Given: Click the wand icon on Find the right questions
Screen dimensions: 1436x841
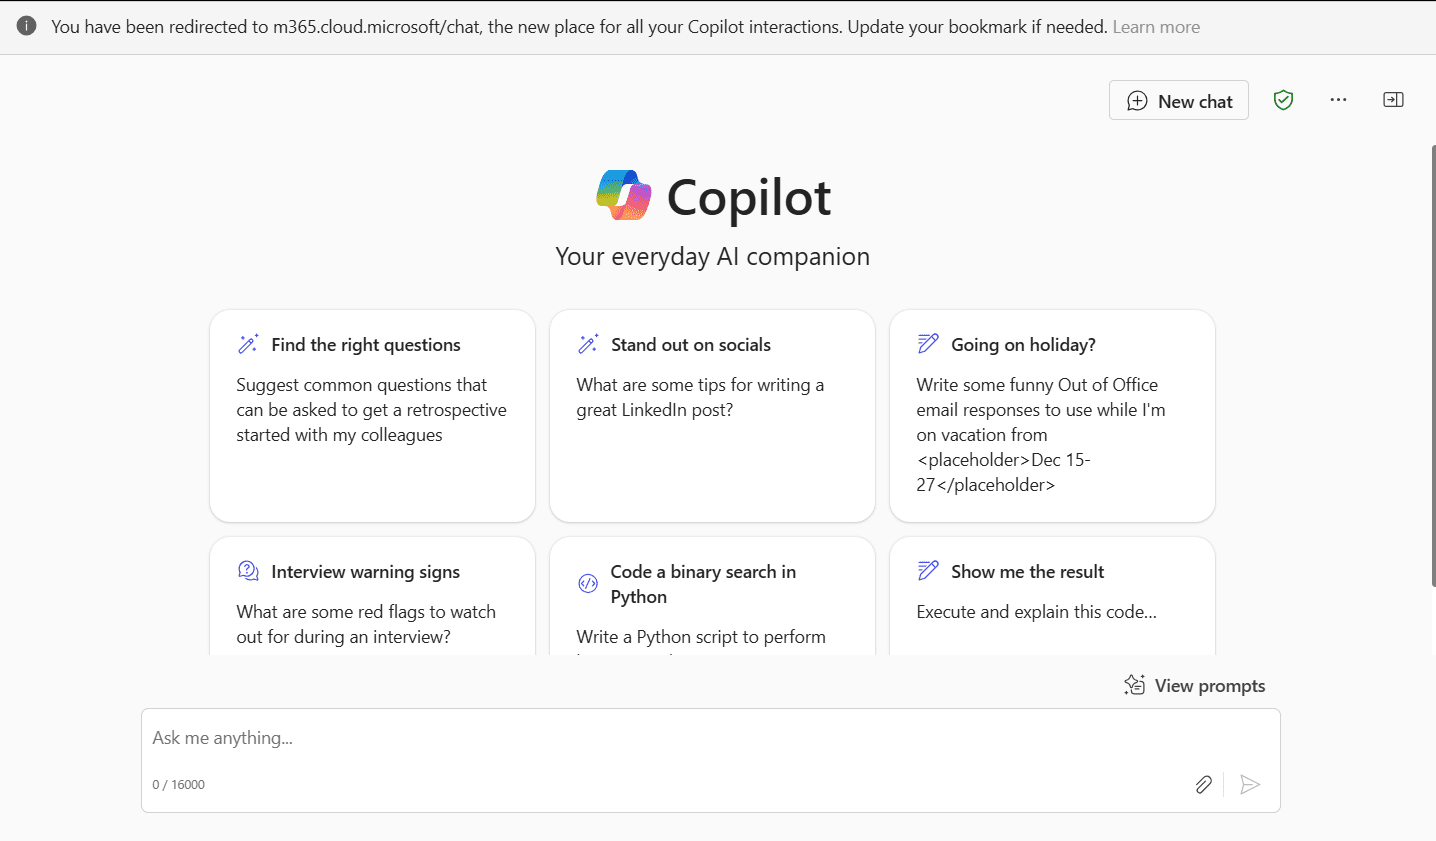Looking at the screenshot, I should coord(249,342).
